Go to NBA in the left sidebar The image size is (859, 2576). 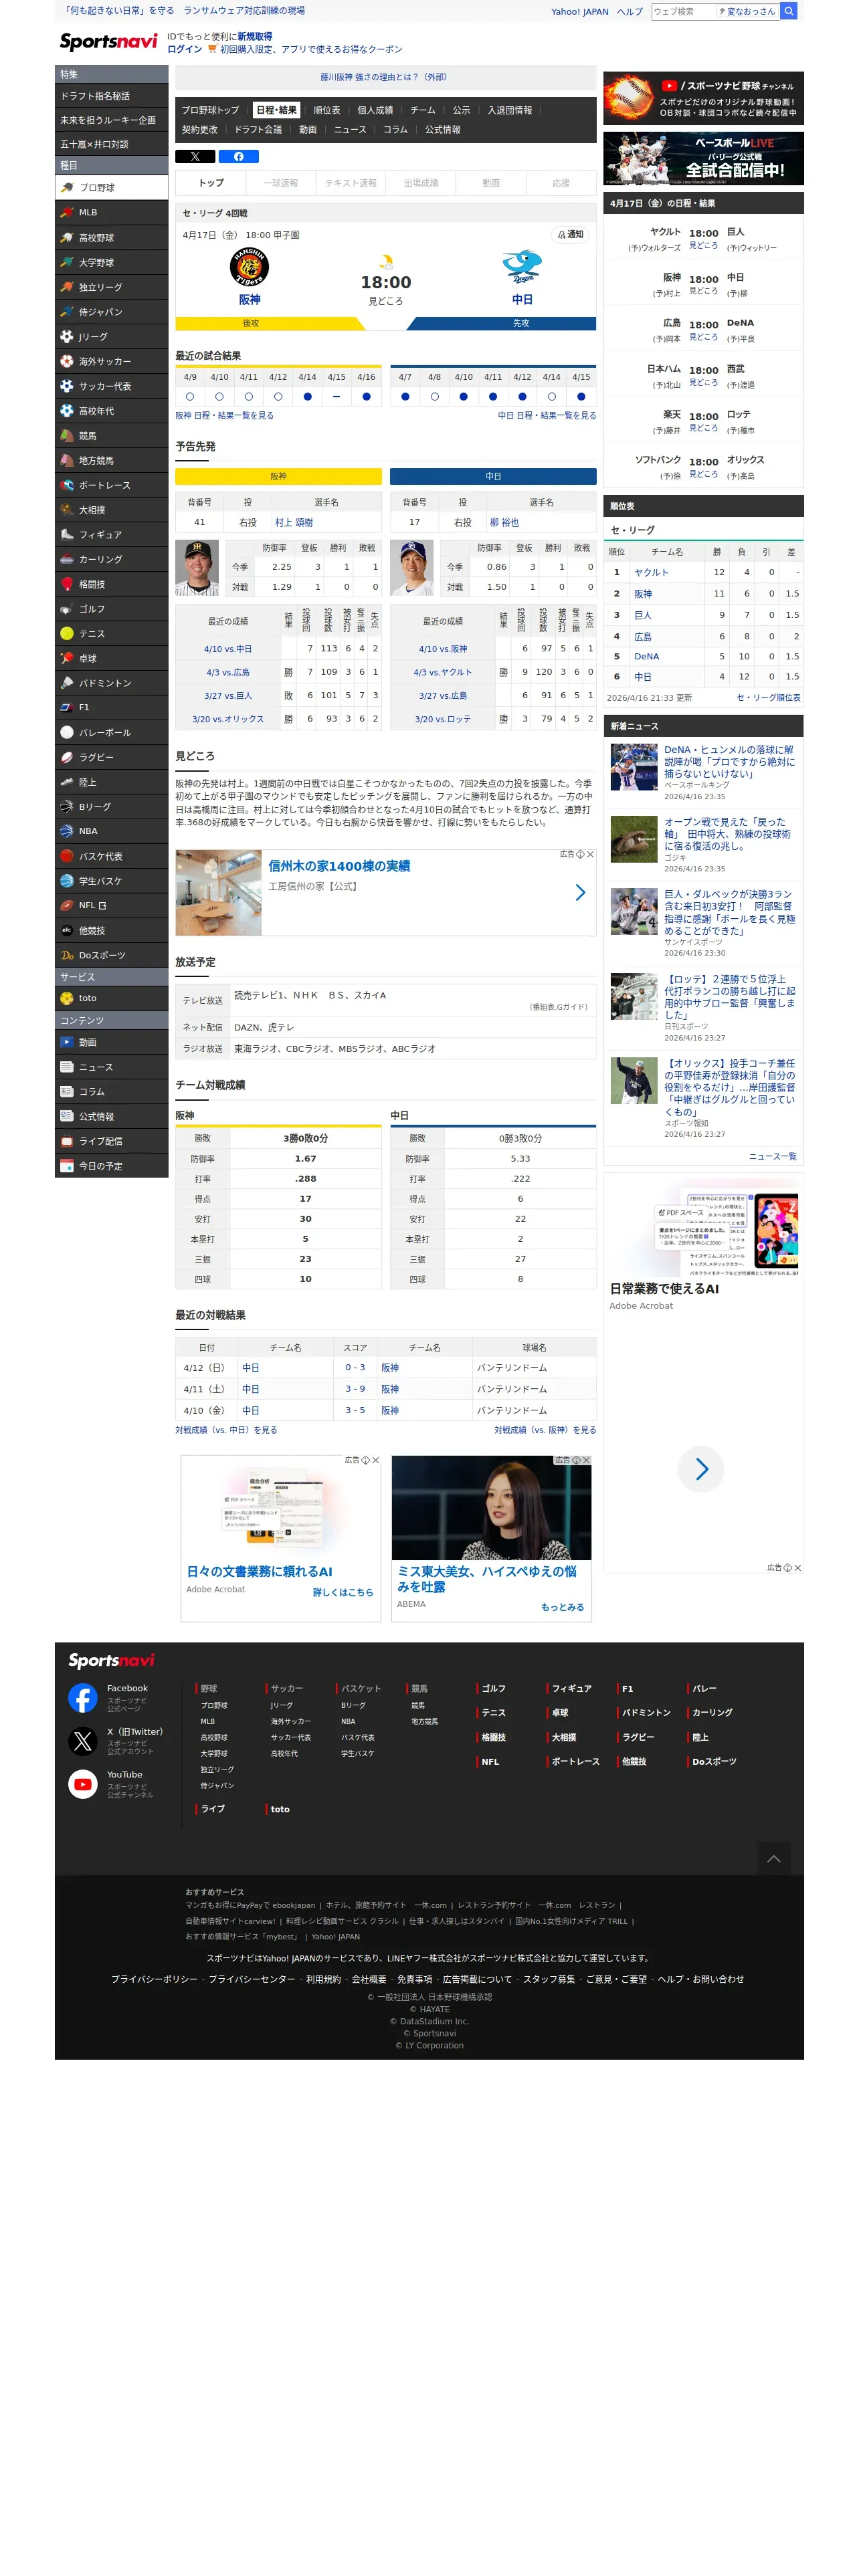(x=111, y=831)
